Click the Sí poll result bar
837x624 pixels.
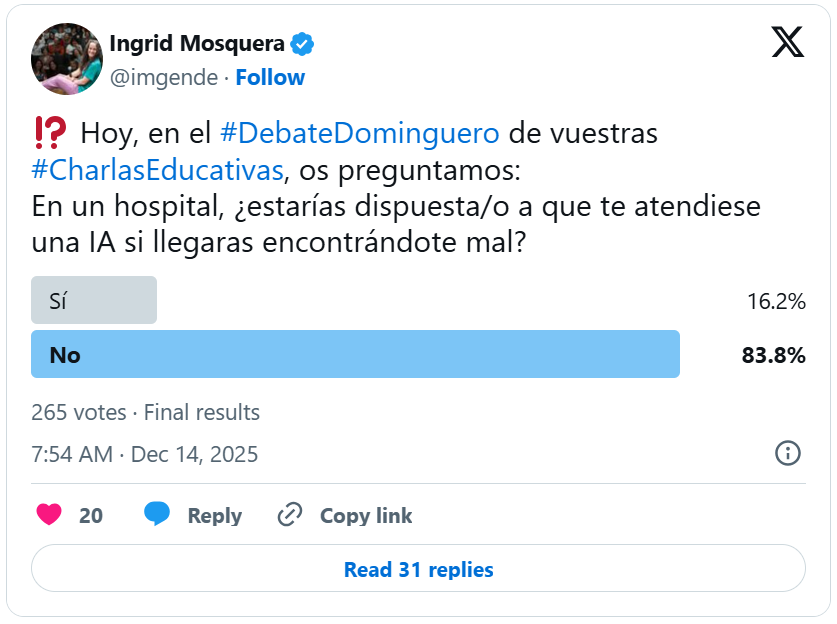[94, 300]
